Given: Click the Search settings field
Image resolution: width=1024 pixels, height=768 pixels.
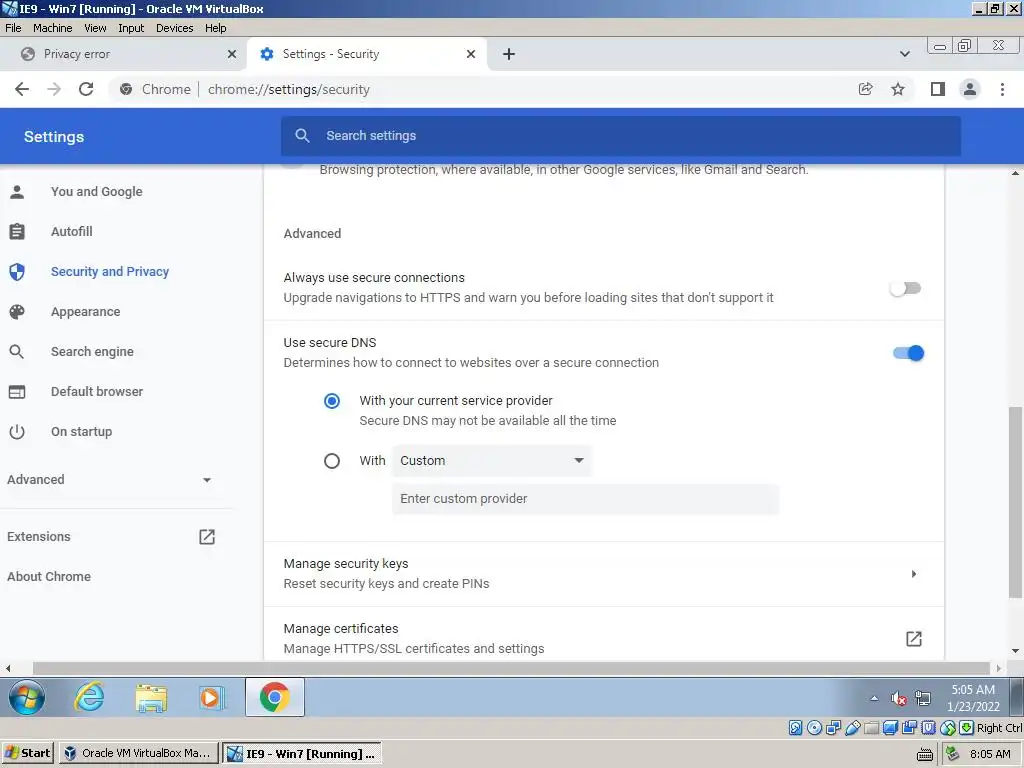Looking at the screenshot, I should click(x=620, y=136).
